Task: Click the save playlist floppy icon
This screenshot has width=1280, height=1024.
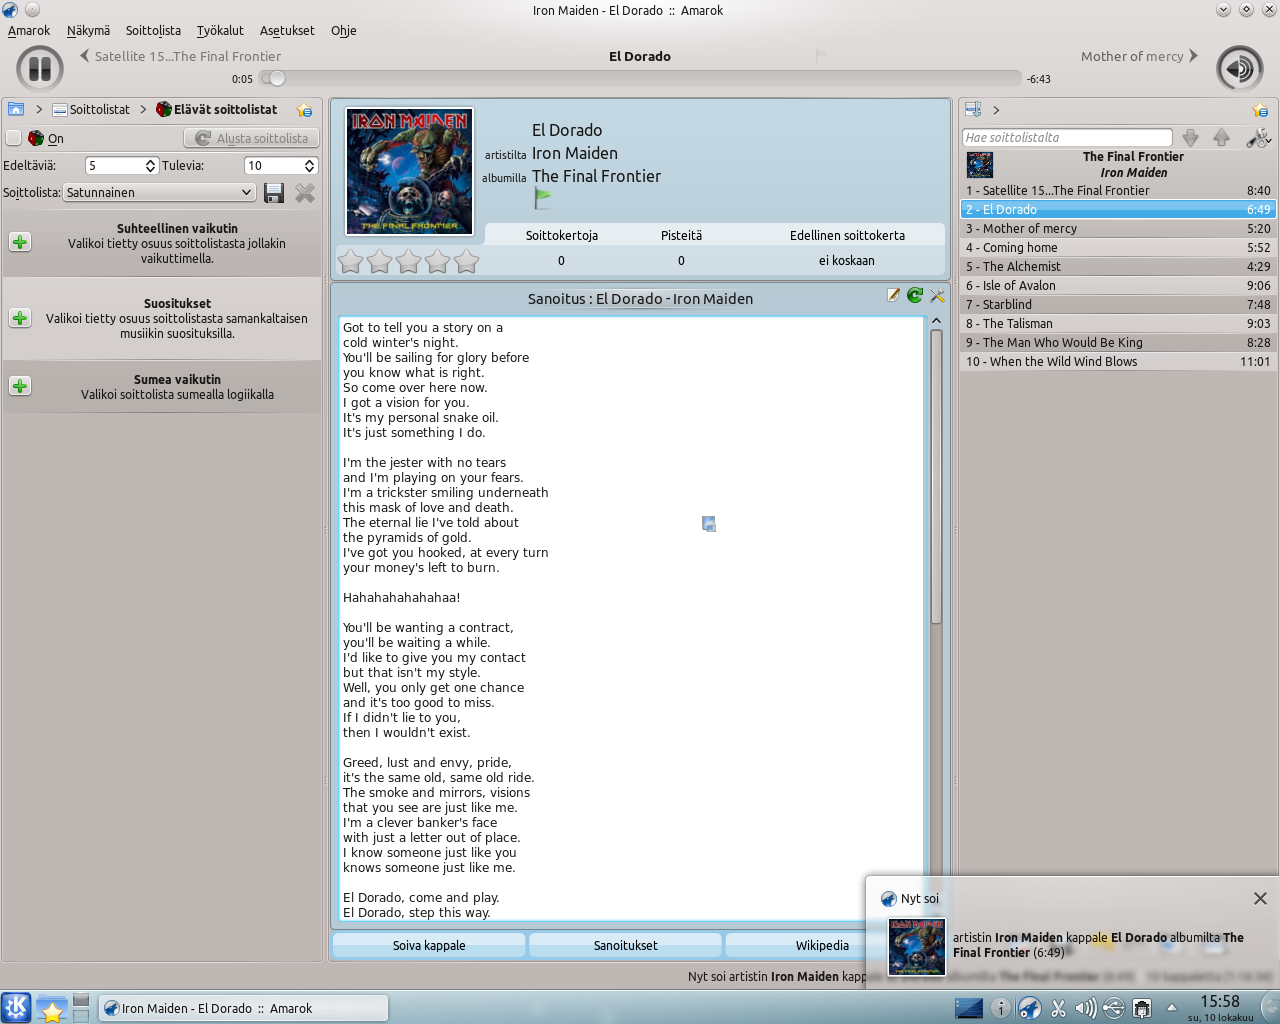Action: click(274, 193)
